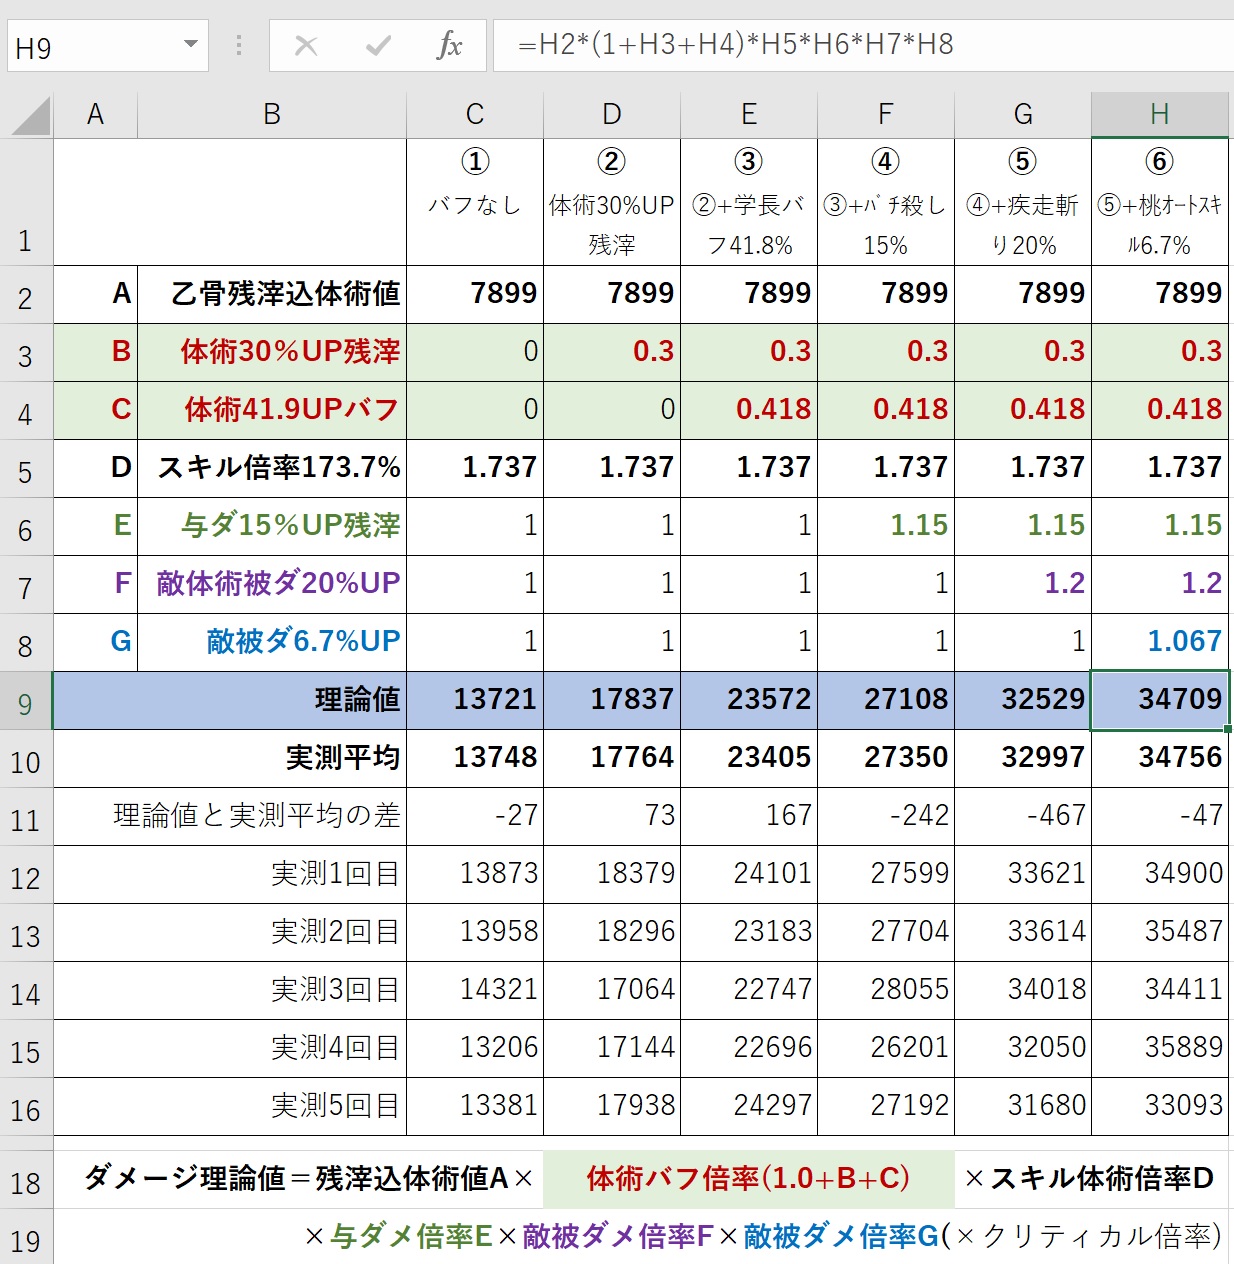Screen dimensions: 1234x1264
Task: Select column C header
Action: (474, 115)
